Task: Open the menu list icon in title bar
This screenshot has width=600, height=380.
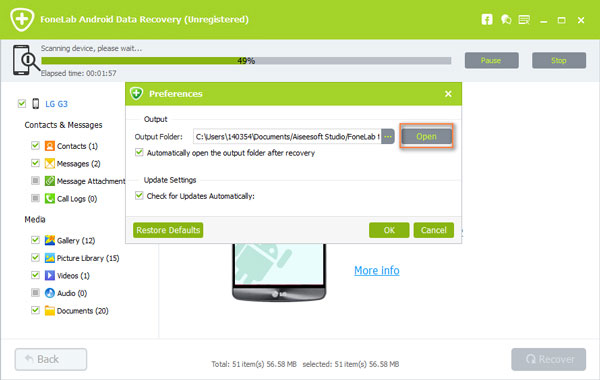Action: tap(524, 19)
